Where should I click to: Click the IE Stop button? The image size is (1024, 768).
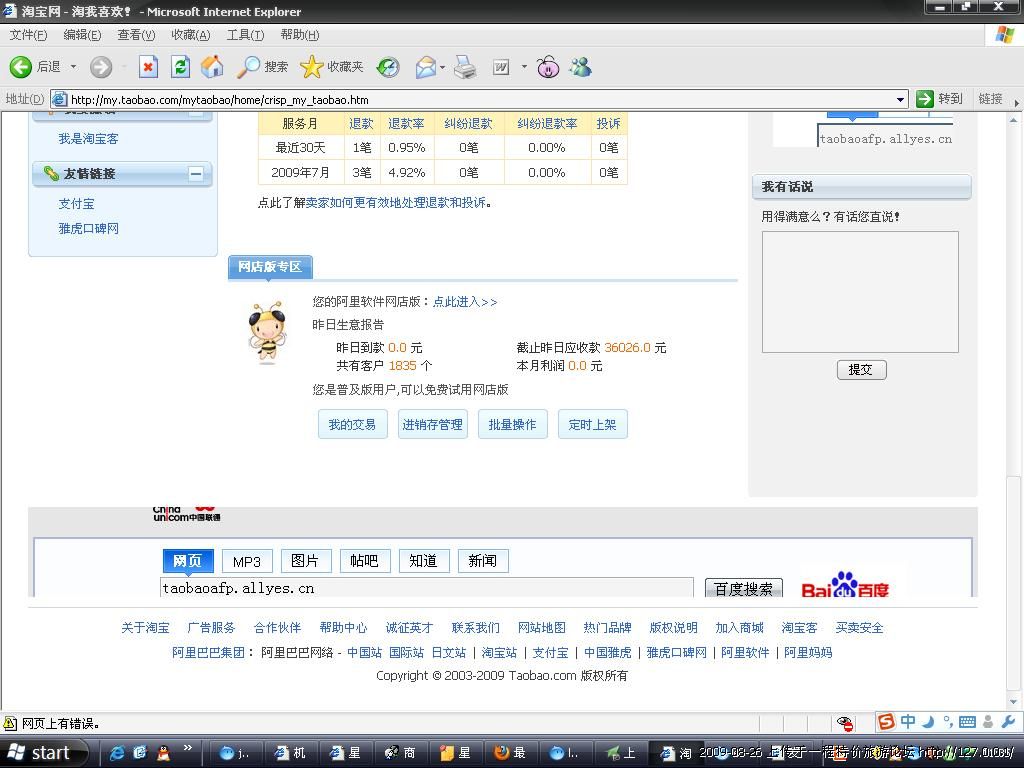tap(148, 67)
